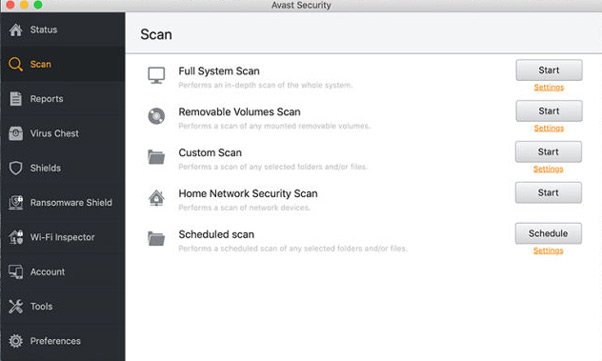Start the Custom Scan

(548, 152)
